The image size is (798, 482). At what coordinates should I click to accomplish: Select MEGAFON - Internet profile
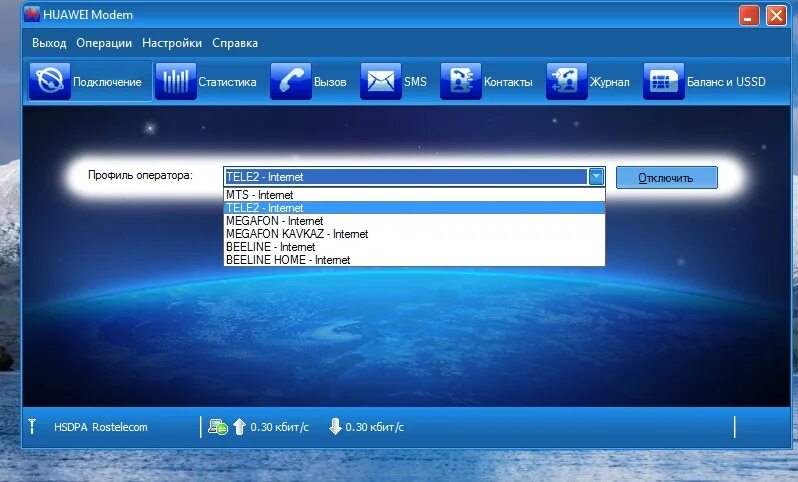pyautogui.click(x=414, y=221)
